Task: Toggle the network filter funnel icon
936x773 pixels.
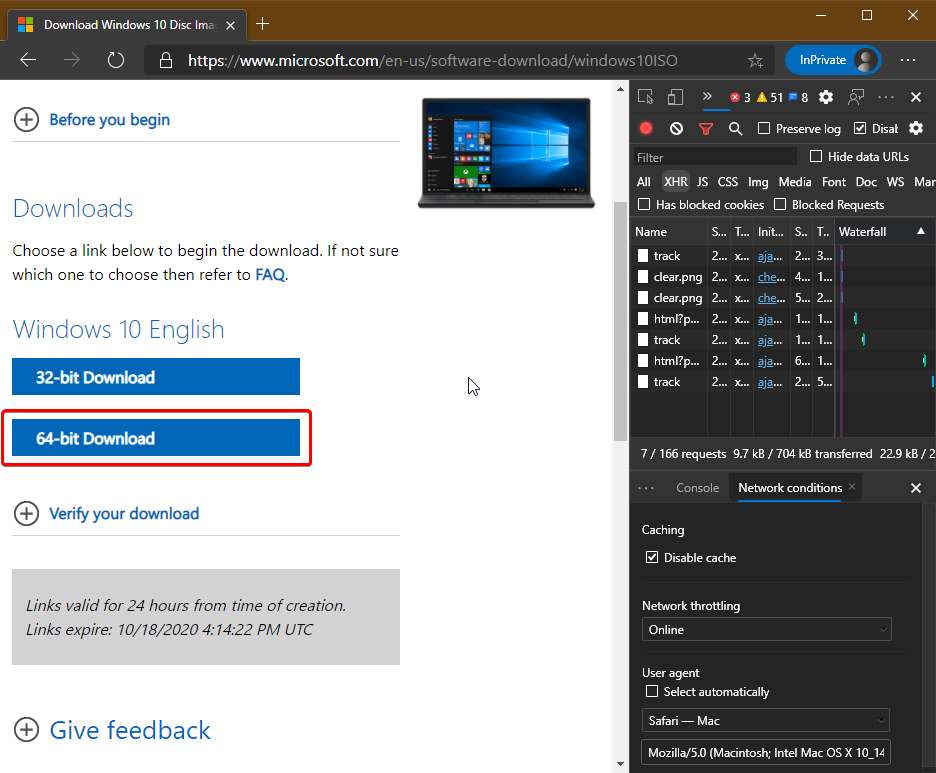Action: (706, 128)
